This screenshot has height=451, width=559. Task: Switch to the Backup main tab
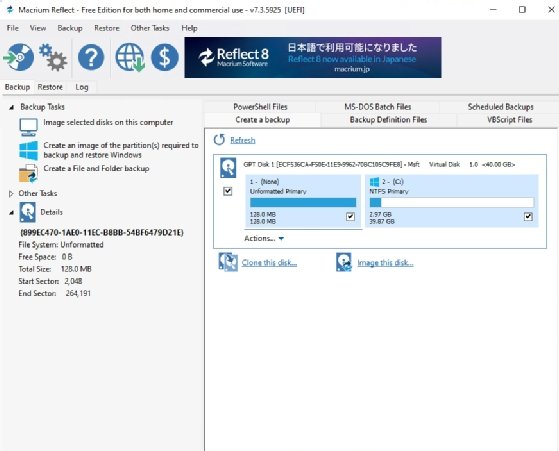pyautogui.click(x=17, y=87)
